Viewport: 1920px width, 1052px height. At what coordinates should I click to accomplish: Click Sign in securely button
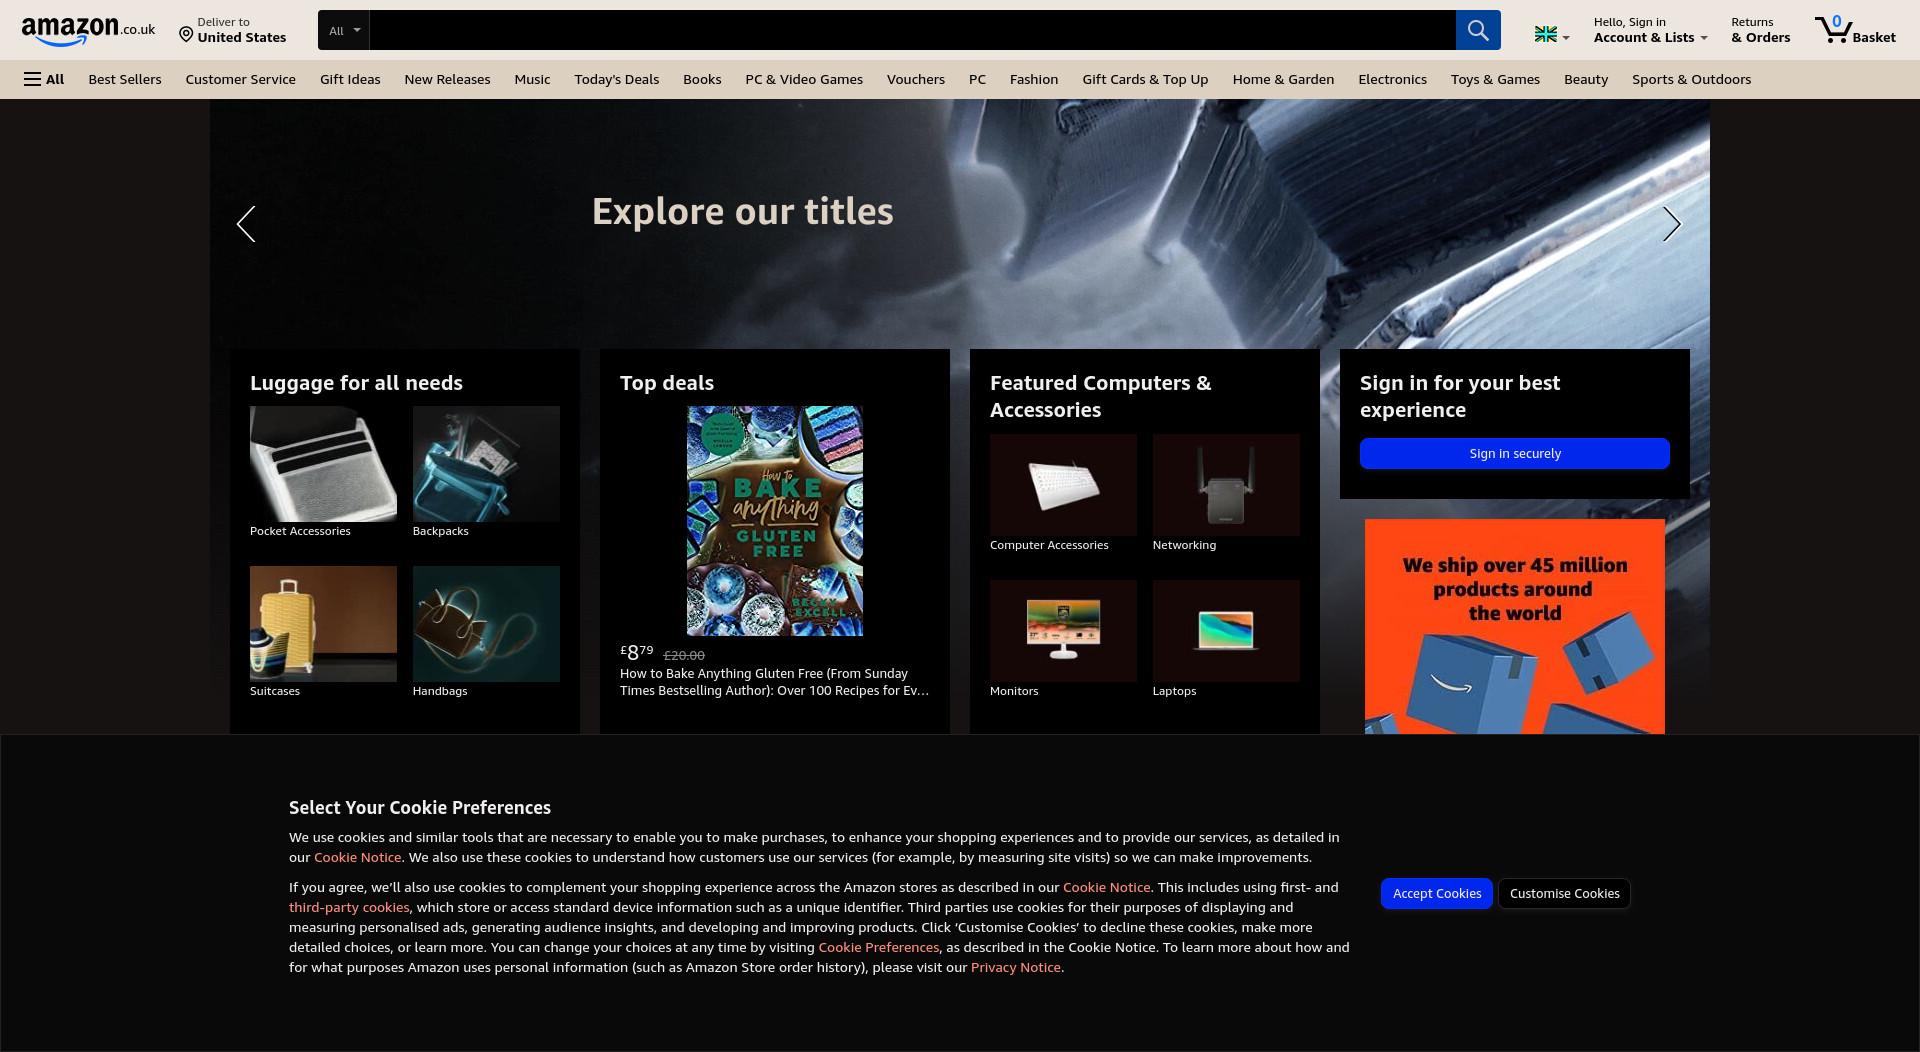(1515, 453)
